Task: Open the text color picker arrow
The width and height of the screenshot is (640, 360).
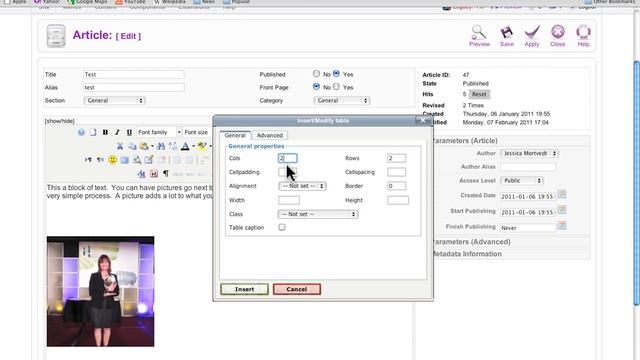Action: pyautogui.click(x=193, y=146)
